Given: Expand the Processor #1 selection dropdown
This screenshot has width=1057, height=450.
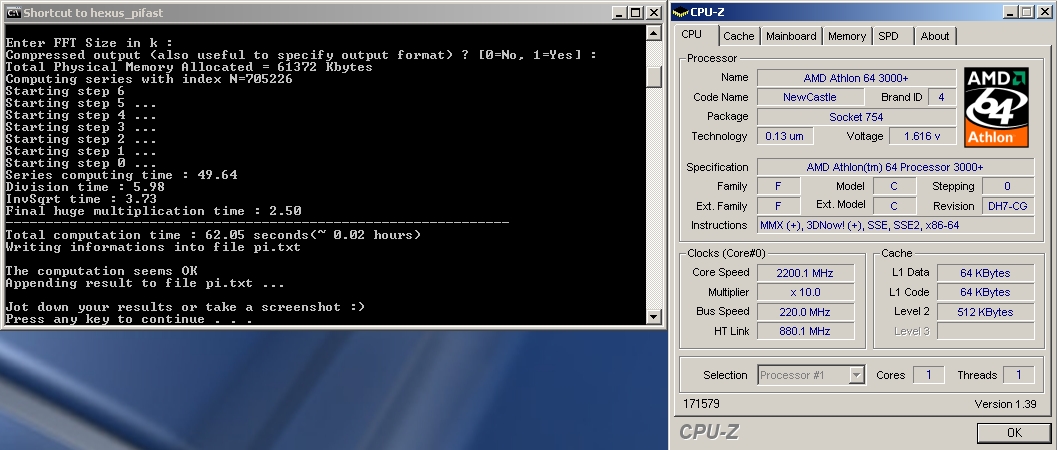Looking at the screenshot, I should [x=856, y=375].
